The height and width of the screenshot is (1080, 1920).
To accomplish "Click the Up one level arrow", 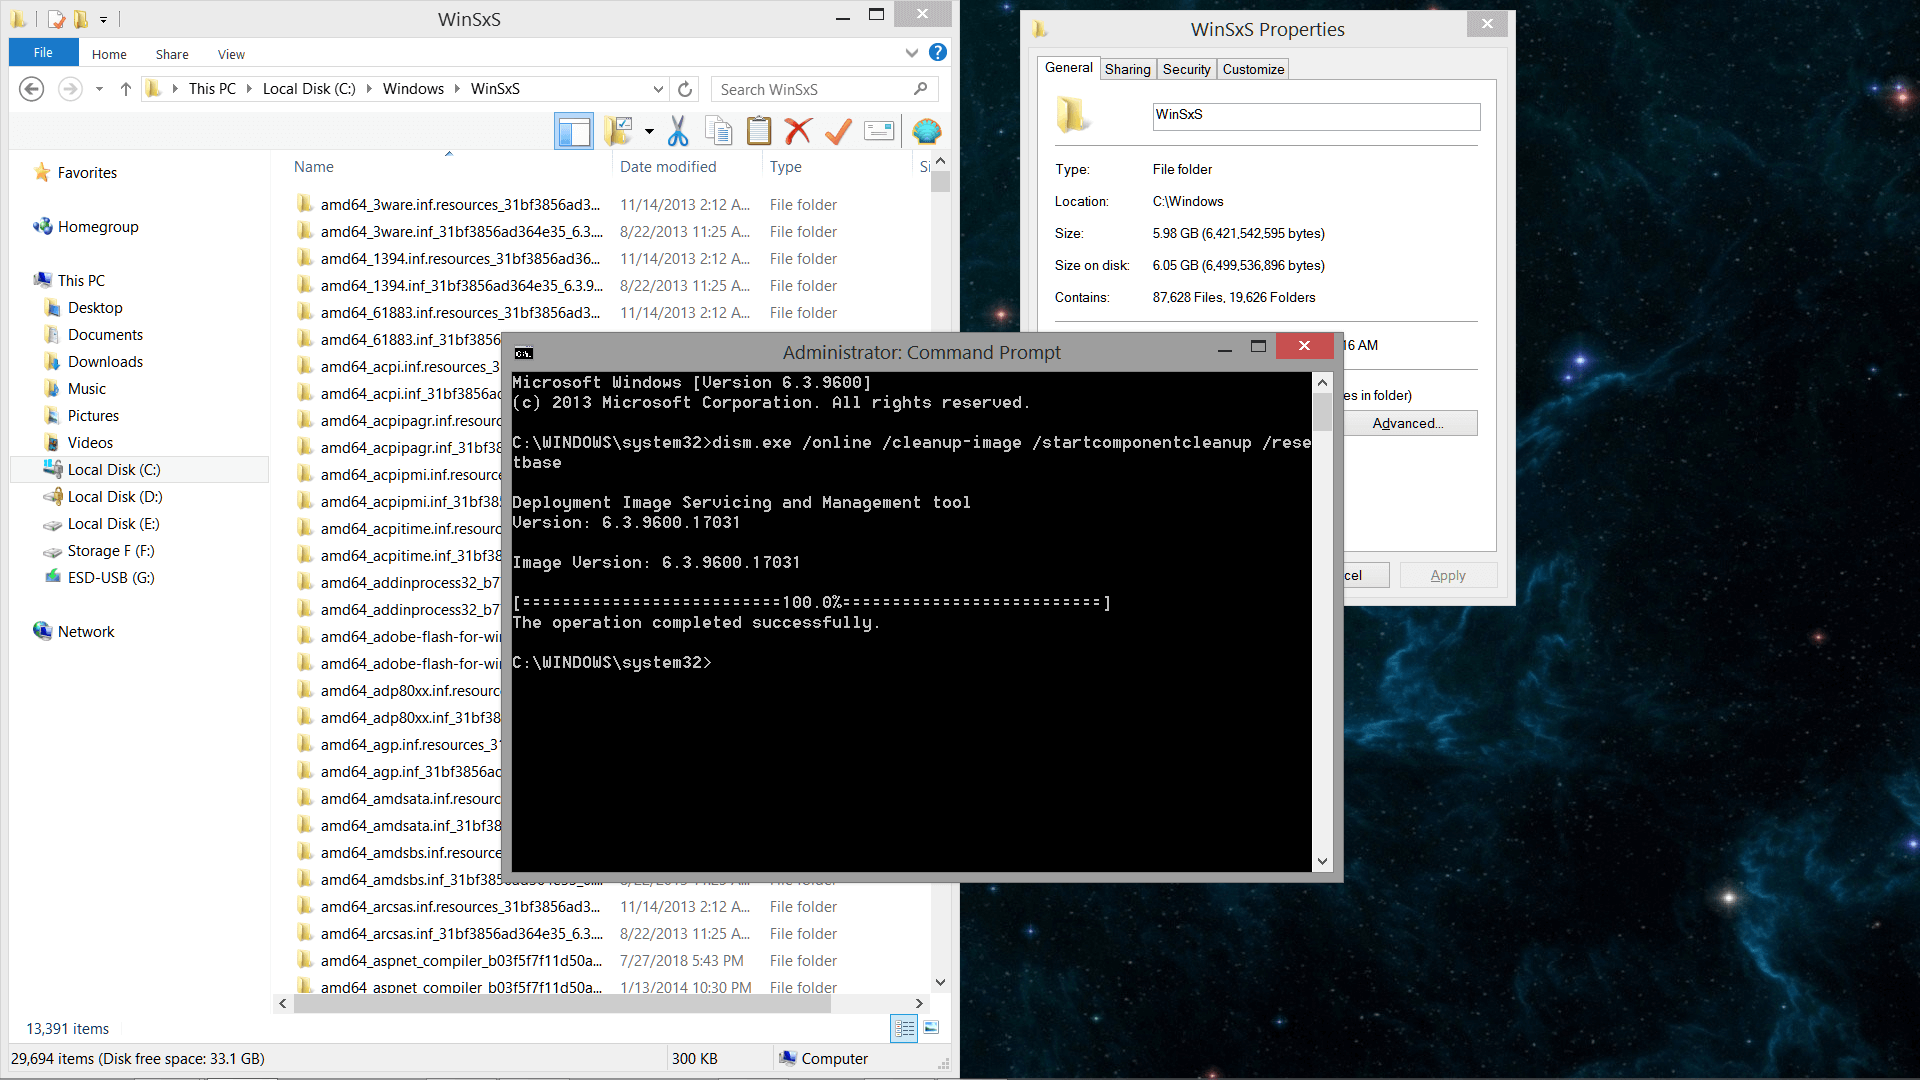I will point(126,89).
